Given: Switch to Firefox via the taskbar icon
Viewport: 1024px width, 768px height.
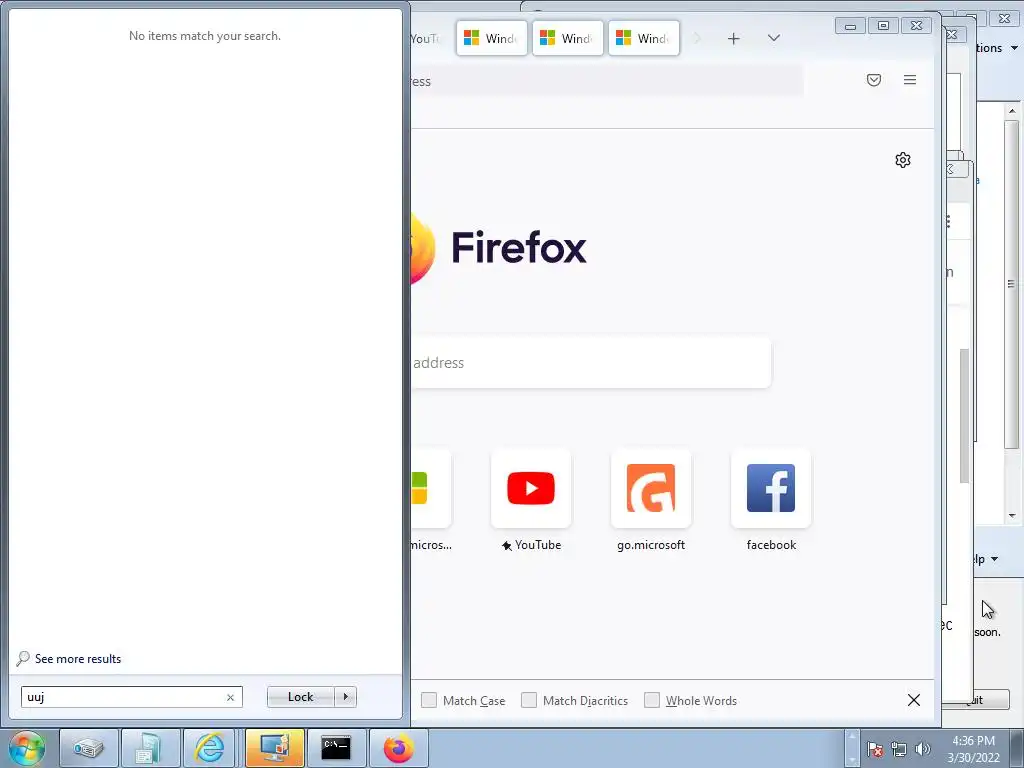Looking at the screenshot, I should tap(398, 748).
